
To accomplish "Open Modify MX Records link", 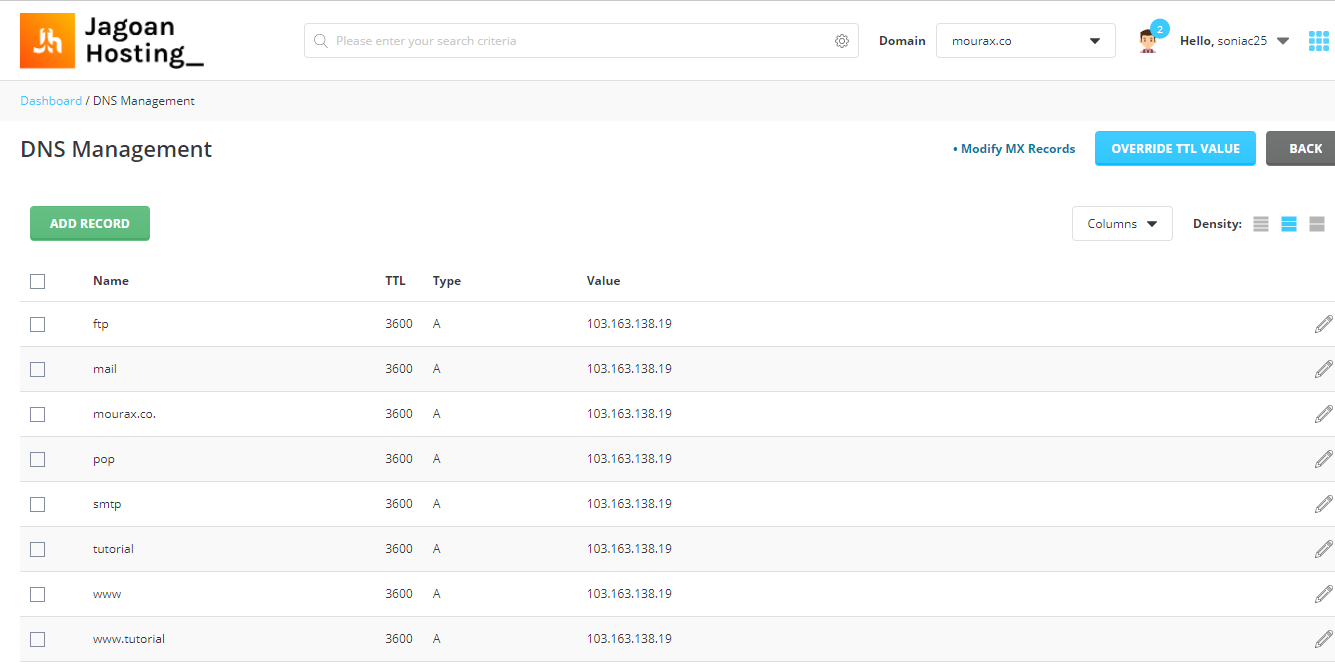I will coord(1014,149).
